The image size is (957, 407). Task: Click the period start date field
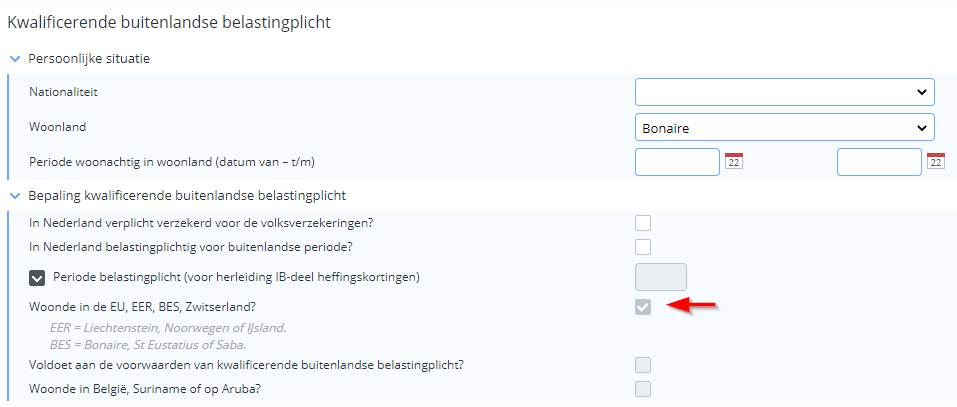click(x=677, y=162)
